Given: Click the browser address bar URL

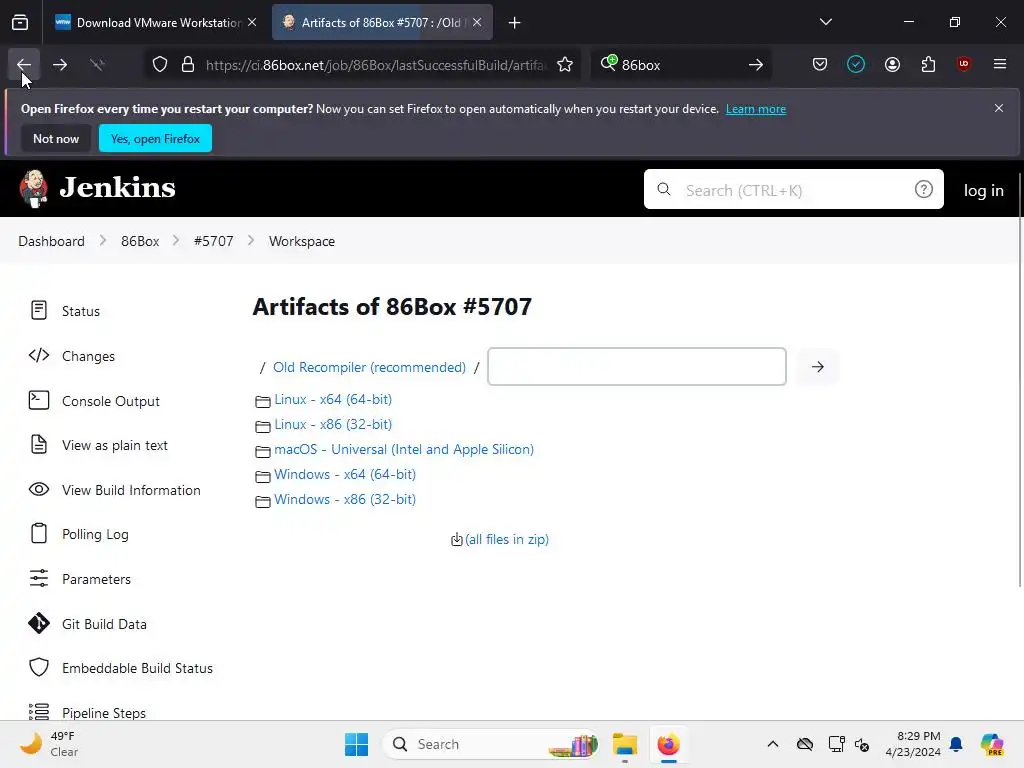Looking at the screenshot, I should click(376, 65).
